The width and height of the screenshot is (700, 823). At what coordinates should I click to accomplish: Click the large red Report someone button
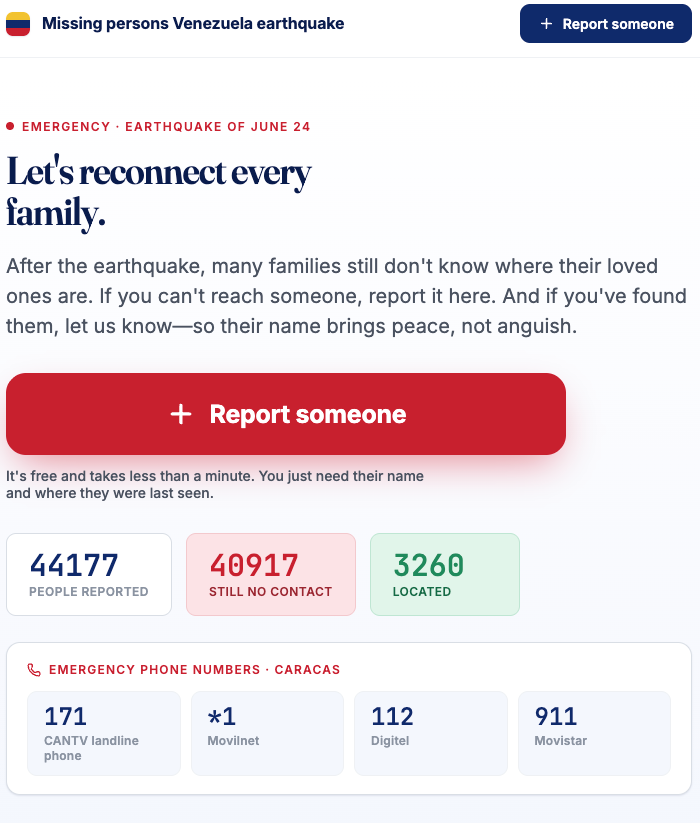pyautogui.click(x=286, y=414)
